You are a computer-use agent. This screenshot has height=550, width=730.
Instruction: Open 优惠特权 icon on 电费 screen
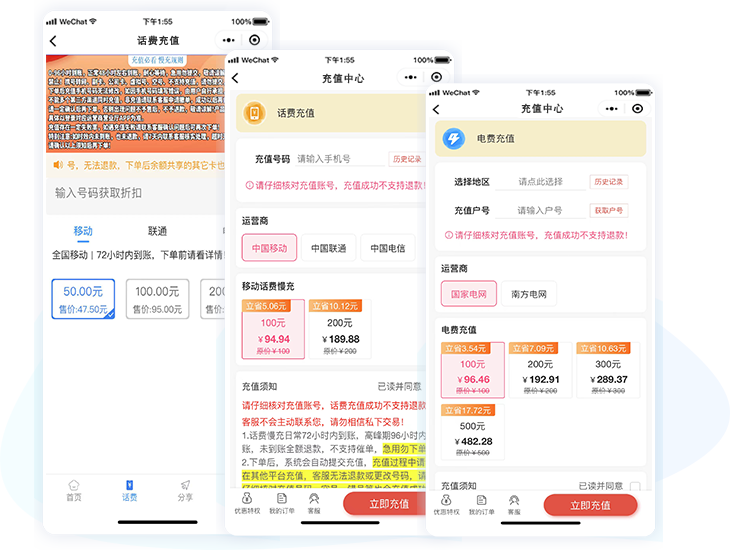(x=446, y=505)
